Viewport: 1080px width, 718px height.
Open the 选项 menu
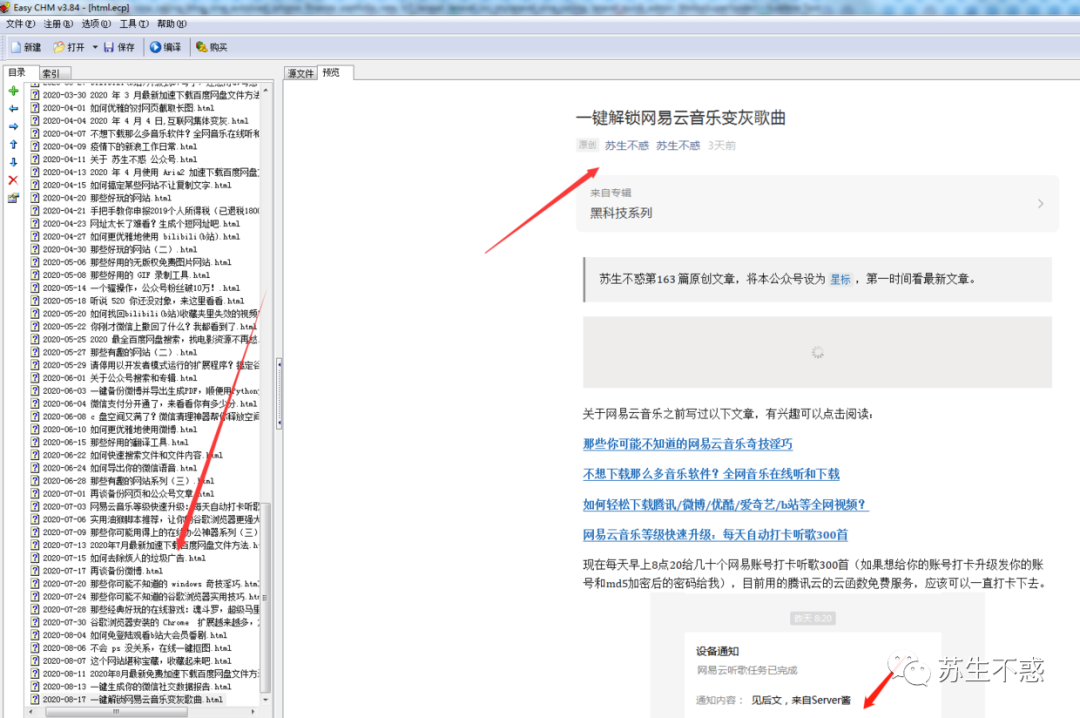coord(96,24)
